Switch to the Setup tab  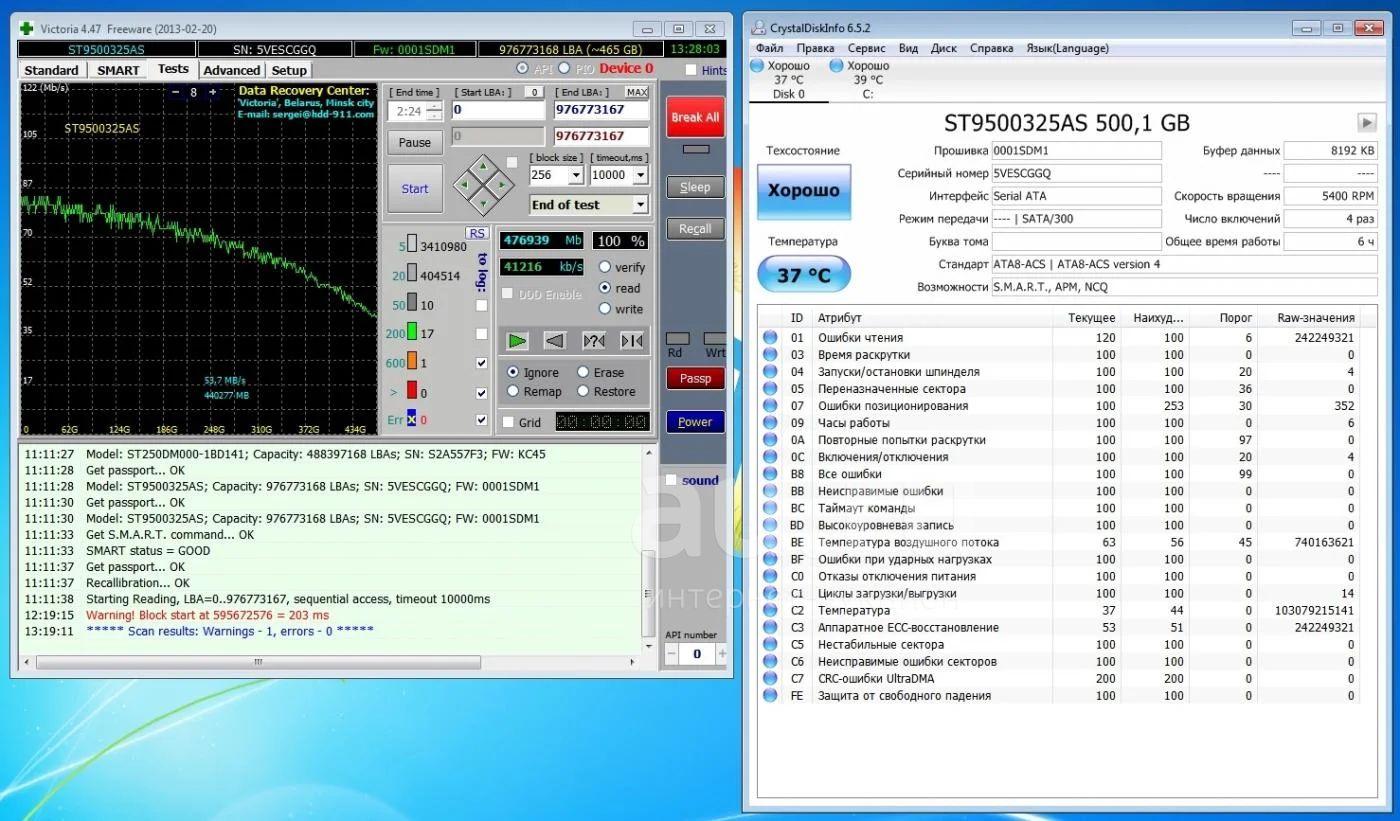[289, 70]
